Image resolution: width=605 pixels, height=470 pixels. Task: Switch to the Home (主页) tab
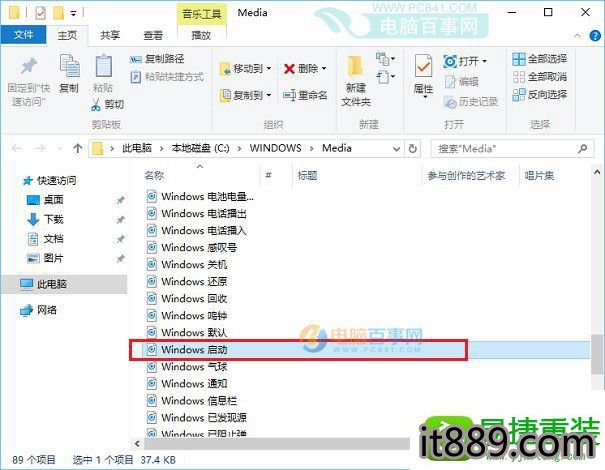[x=67, y=35]
